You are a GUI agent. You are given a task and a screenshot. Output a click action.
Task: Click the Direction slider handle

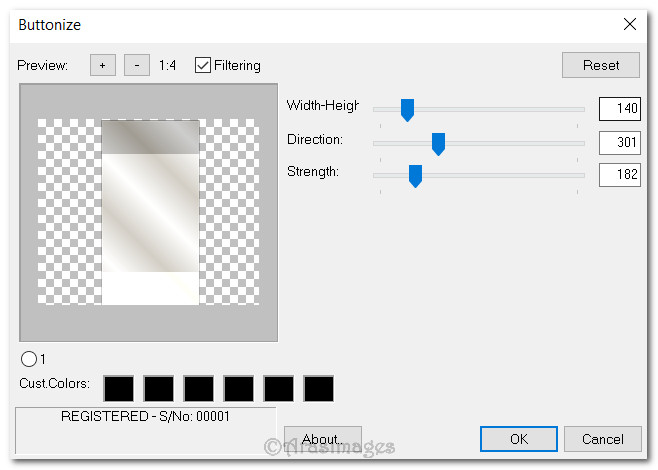tap(438, 143)
